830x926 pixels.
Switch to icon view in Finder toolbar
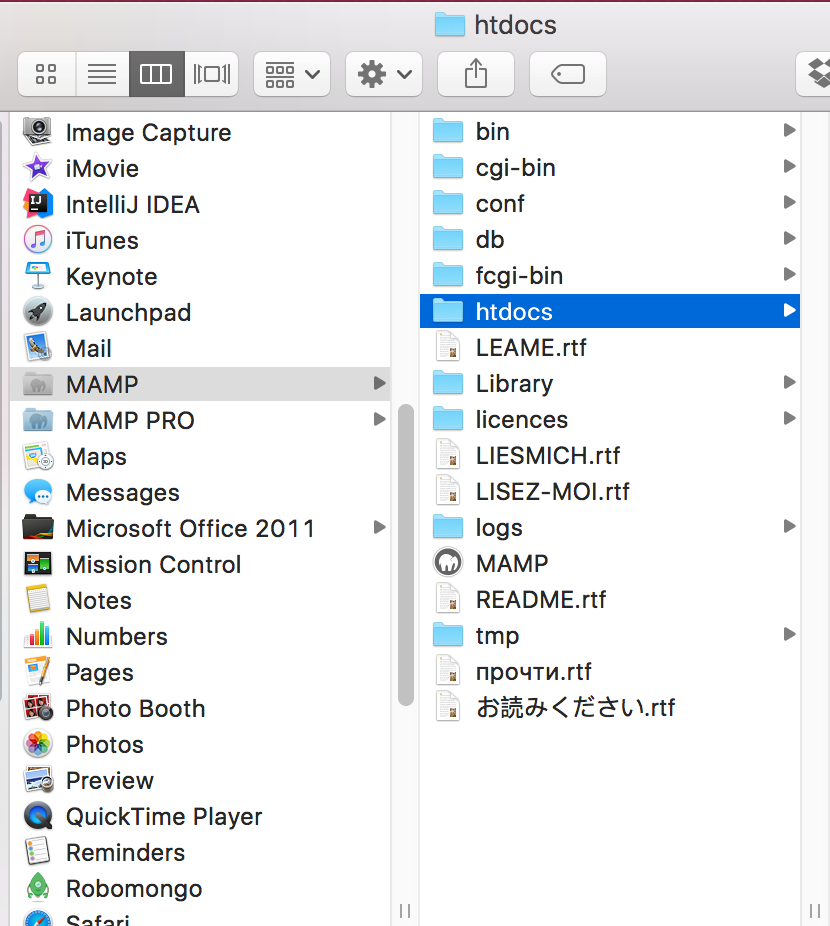click(46, 74)
